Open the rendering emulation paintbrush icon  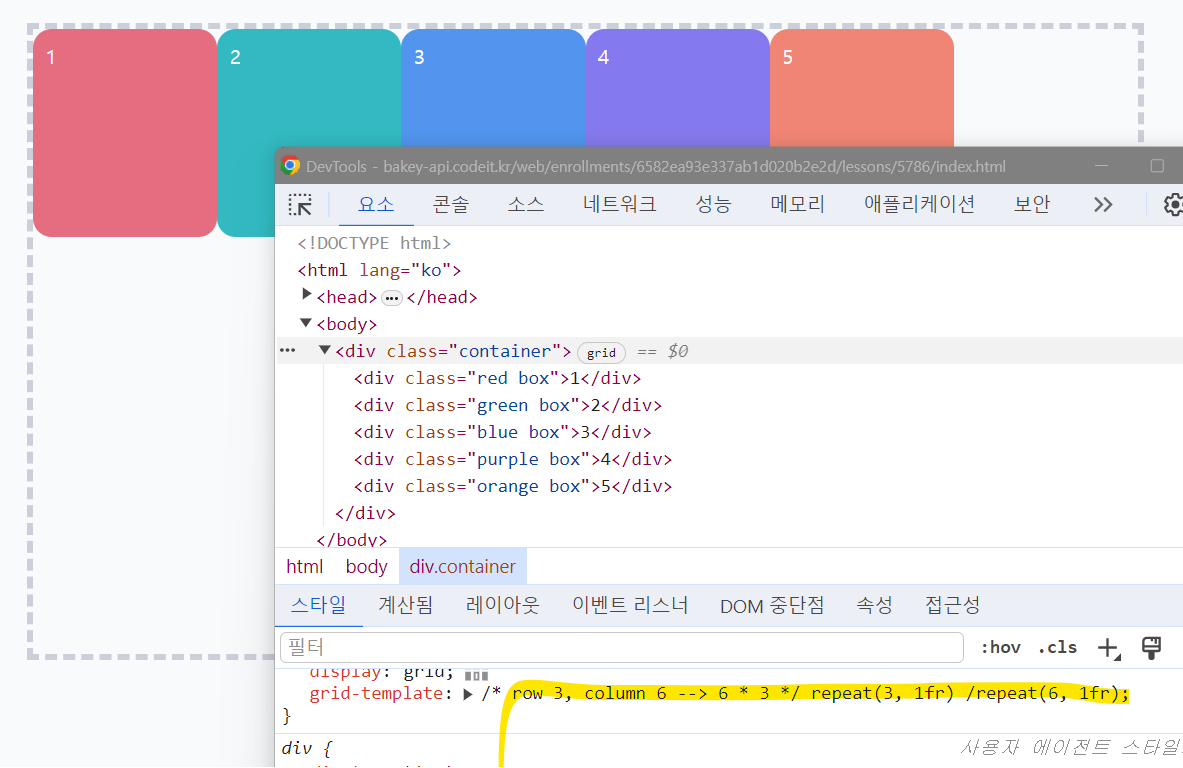(x=1151, y=647)
